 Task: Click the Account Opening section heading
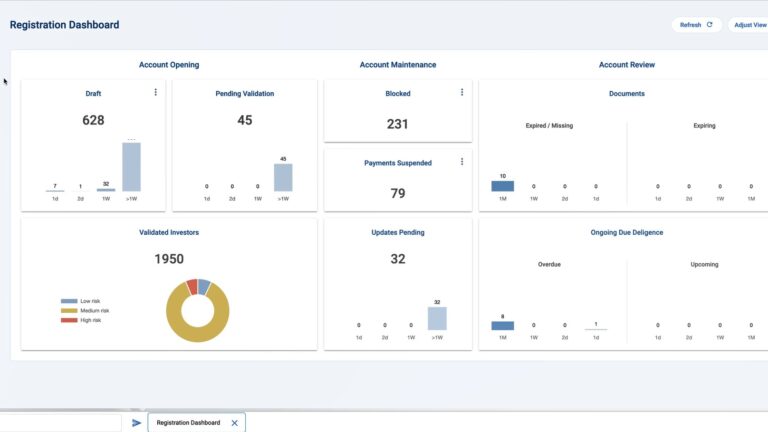coord(169,65)
